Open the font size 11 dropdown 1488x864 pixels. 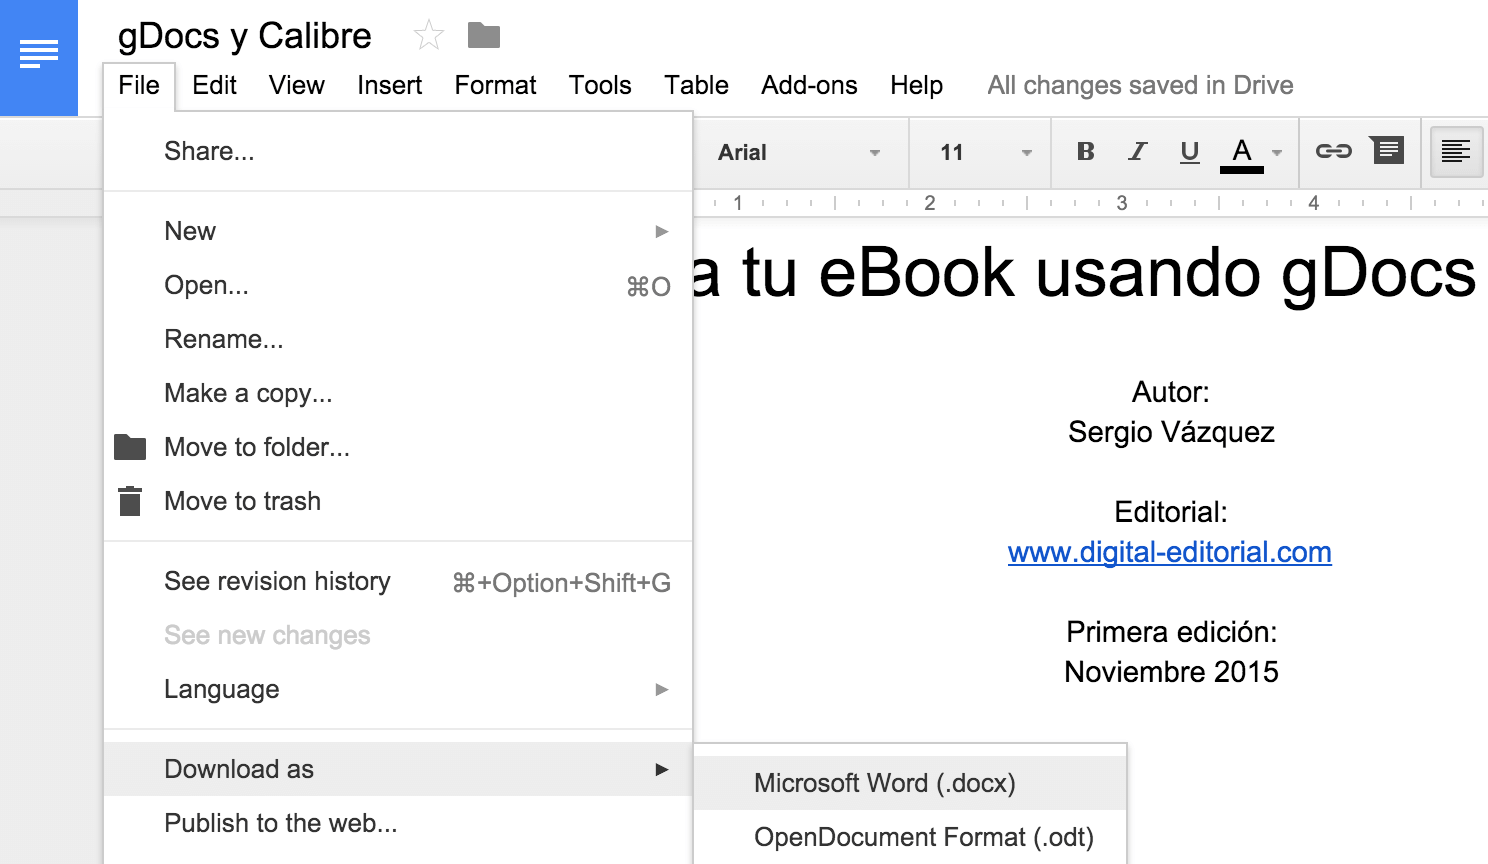point(980,152)
